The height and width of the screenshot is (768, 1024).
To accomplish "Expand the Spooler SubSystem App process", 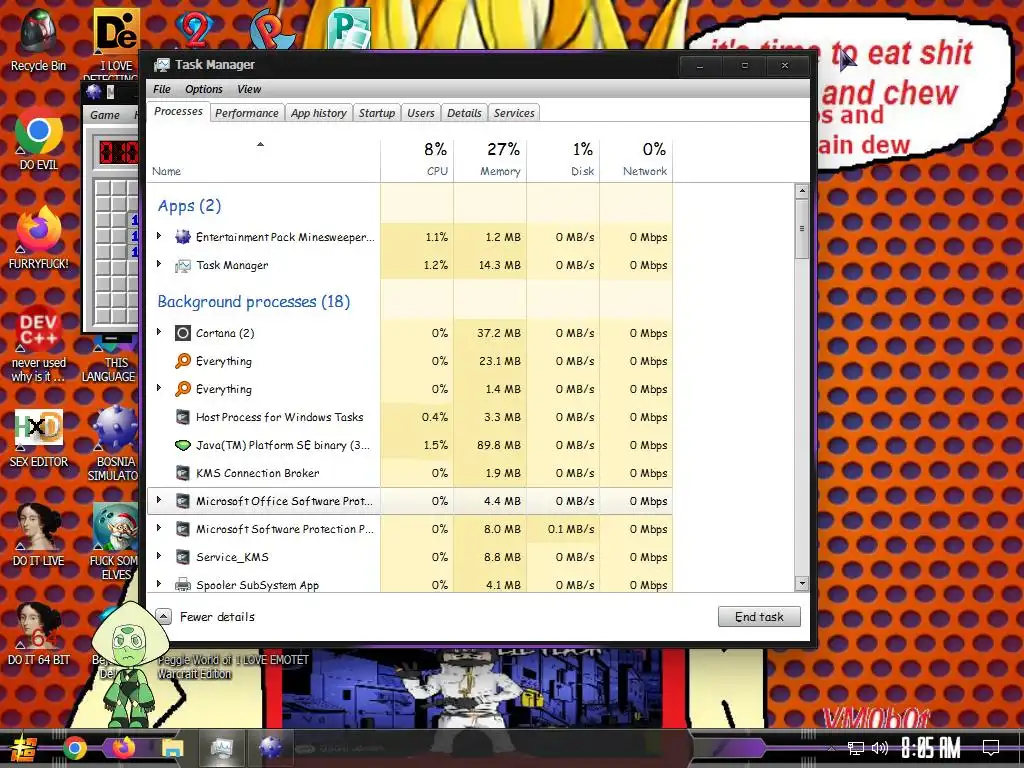I will pos(159,583).
